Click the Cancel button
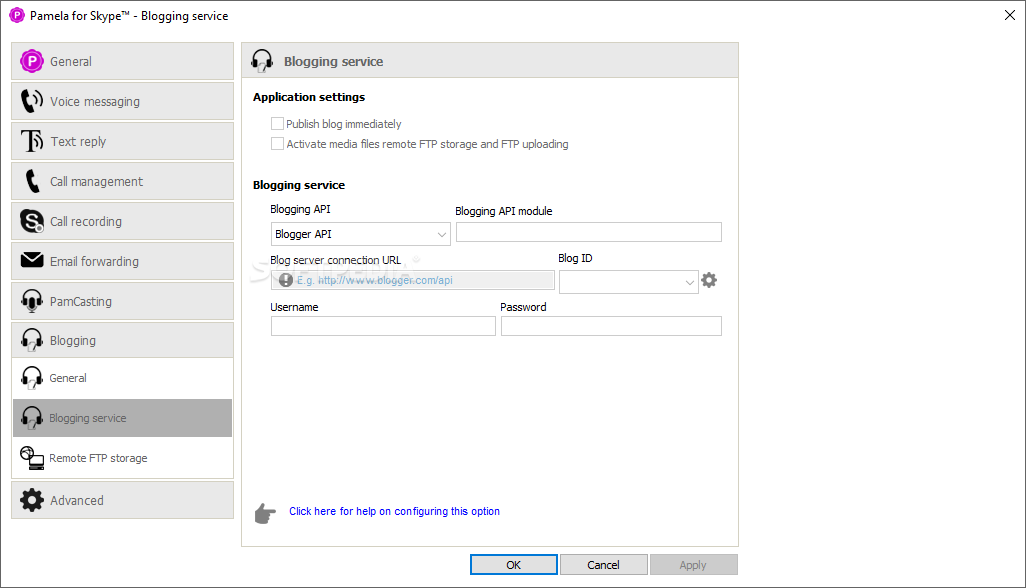Viewport: 1026px width, 588px height. tap(603, 564)
